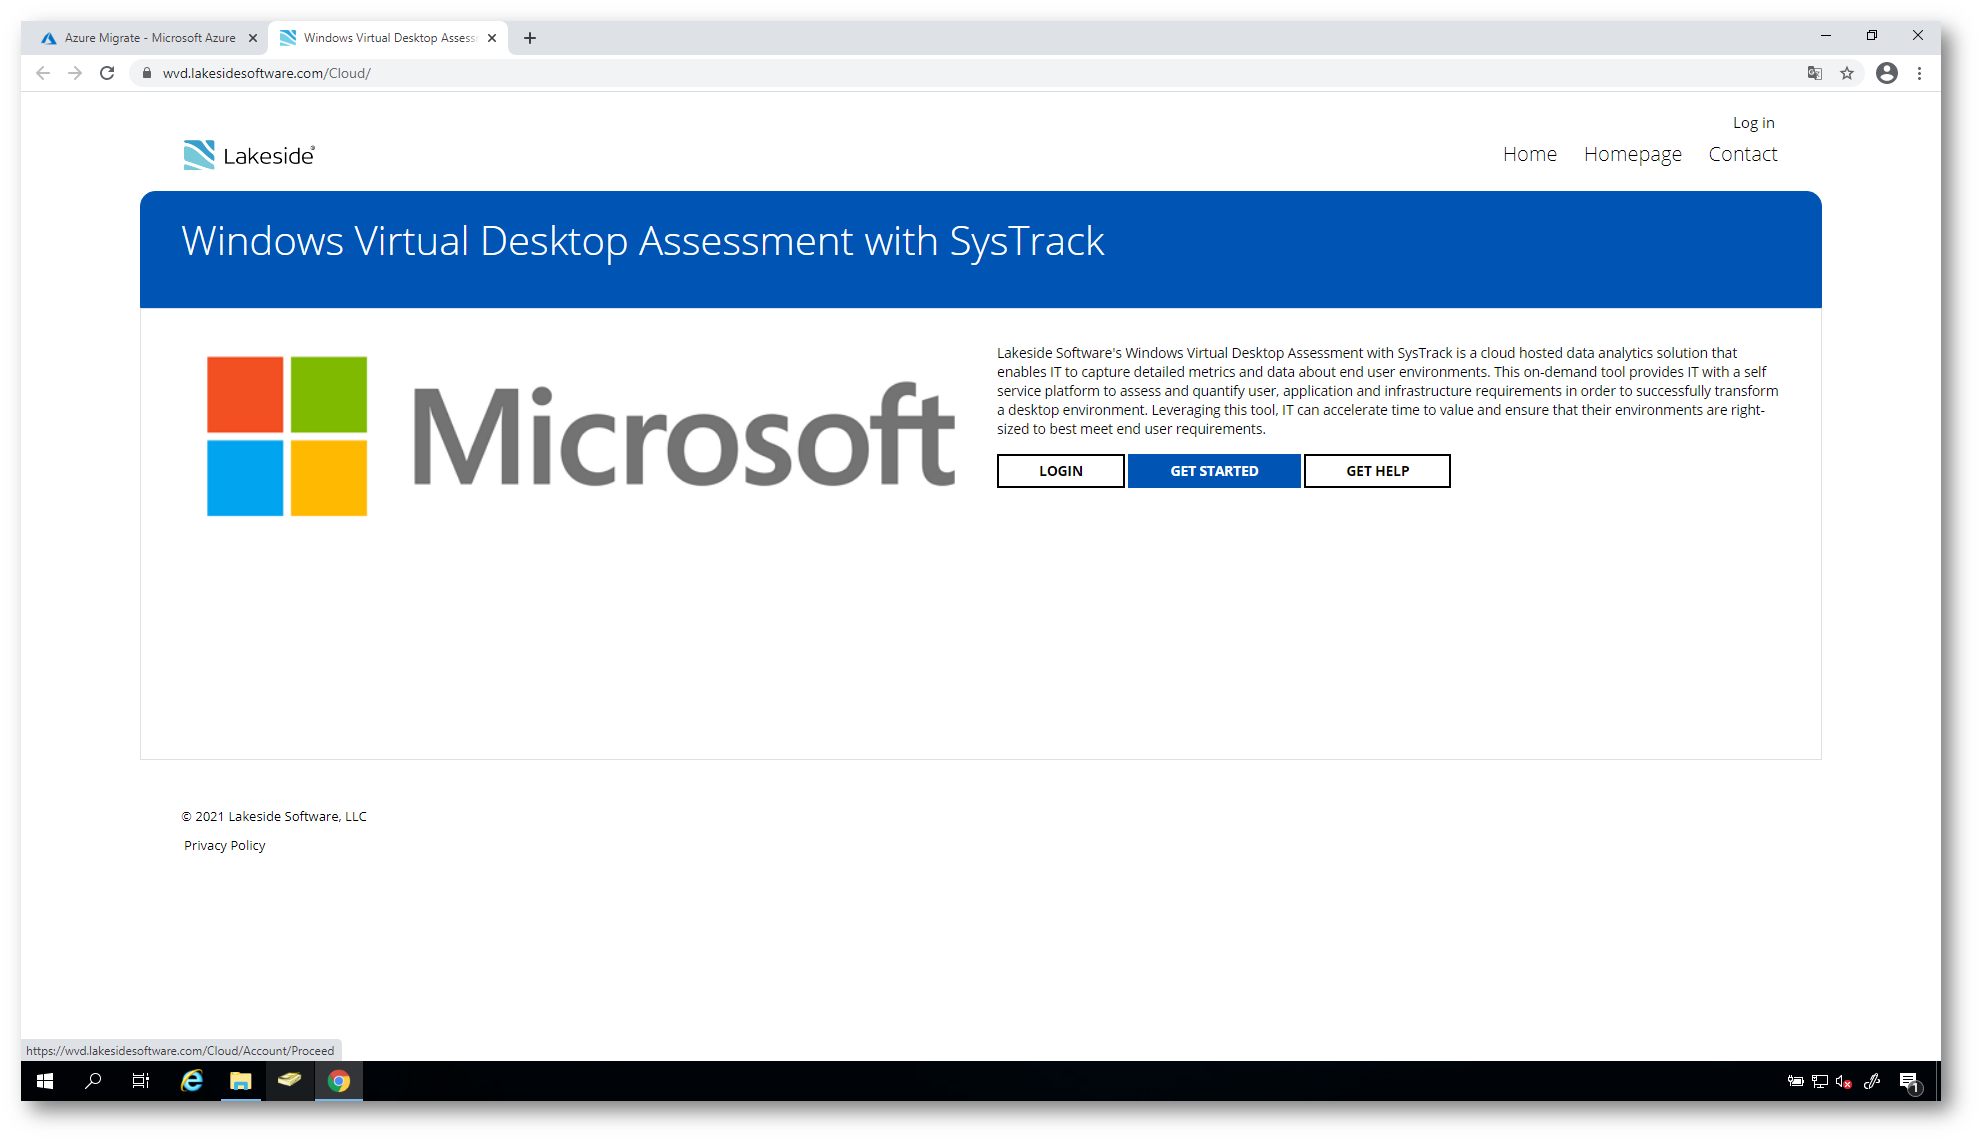Open taskbar search magnifier

click(x=93, y=1081)
